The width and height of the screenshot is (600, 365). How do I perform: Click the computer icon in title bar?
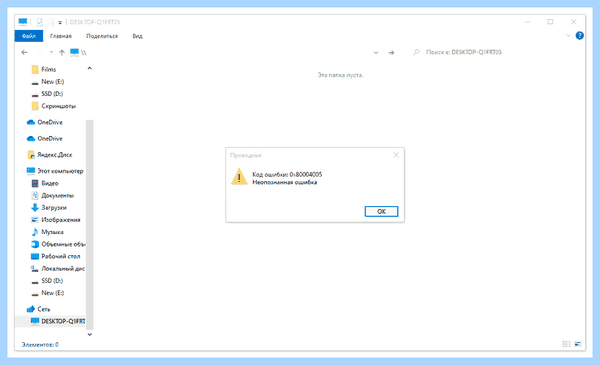23,22
